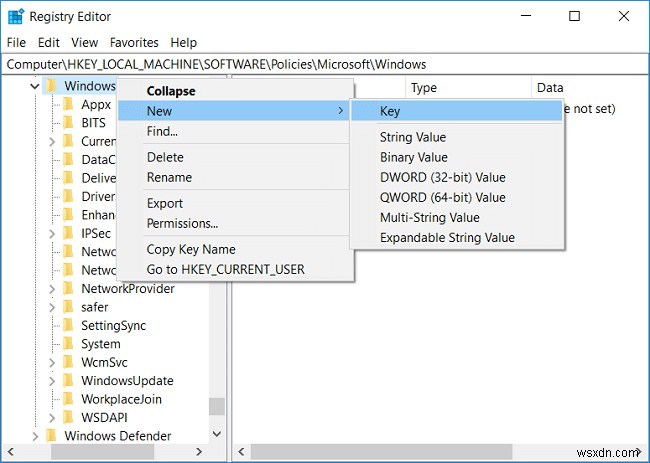
Task: Click the WcmSvc folder icon
Action: tap(68, 362)
